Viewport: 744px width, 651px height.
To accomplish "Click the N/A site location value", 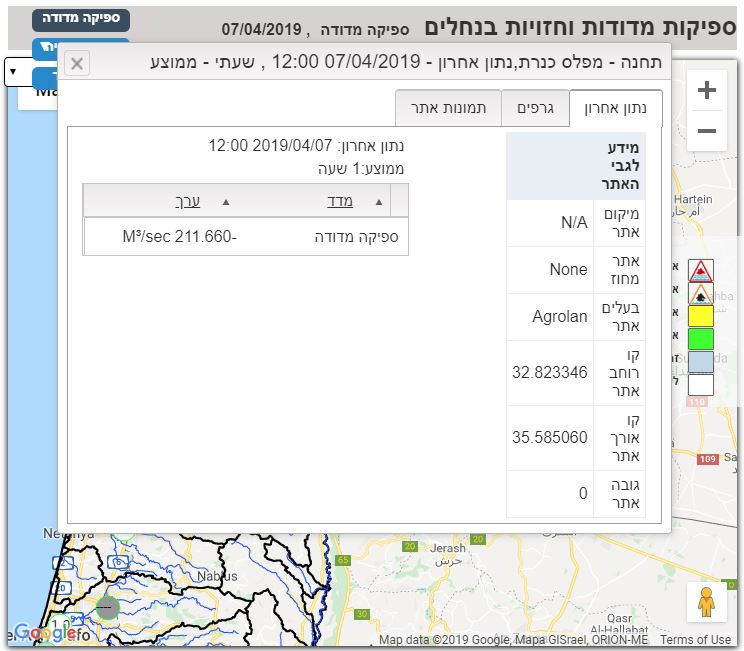I will (574, 222).
